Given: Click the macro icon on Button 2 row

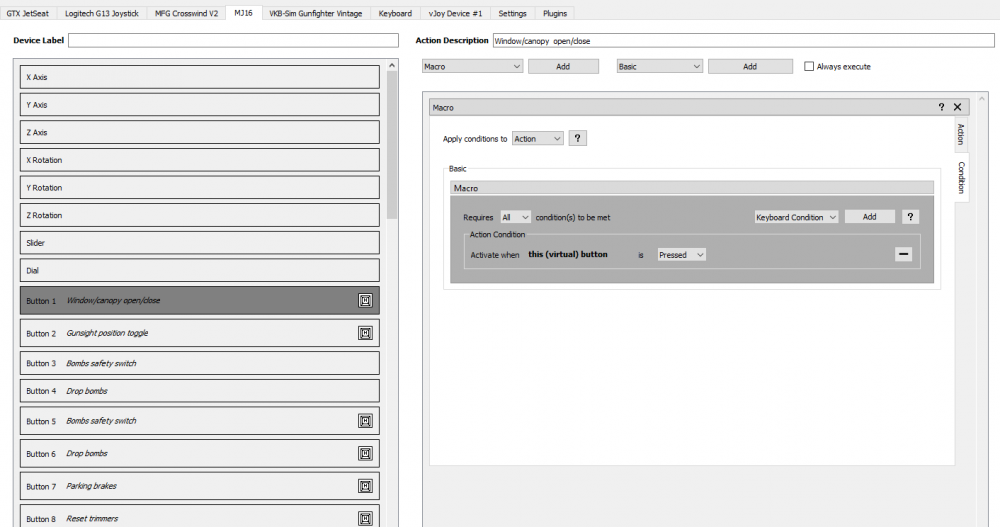Looking at the screenshot, I should pyautogui.click(x=365, y=333).
